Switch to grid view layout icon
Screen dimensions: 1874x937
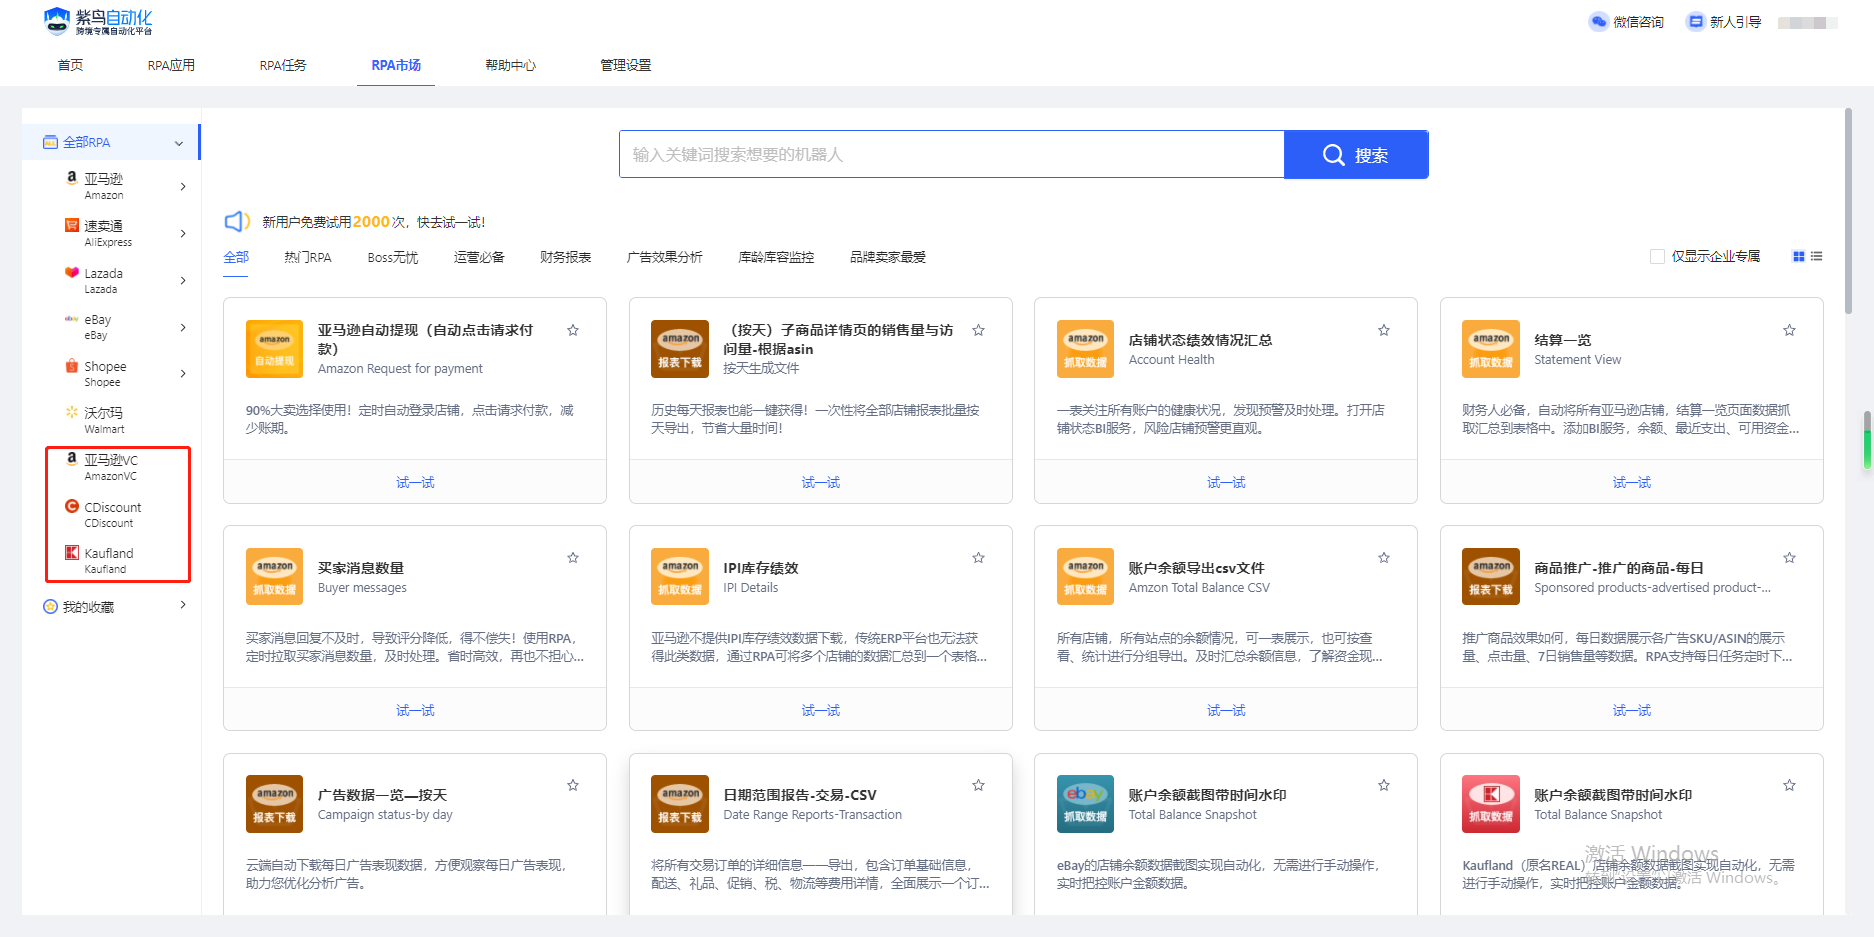point(1799,257)
